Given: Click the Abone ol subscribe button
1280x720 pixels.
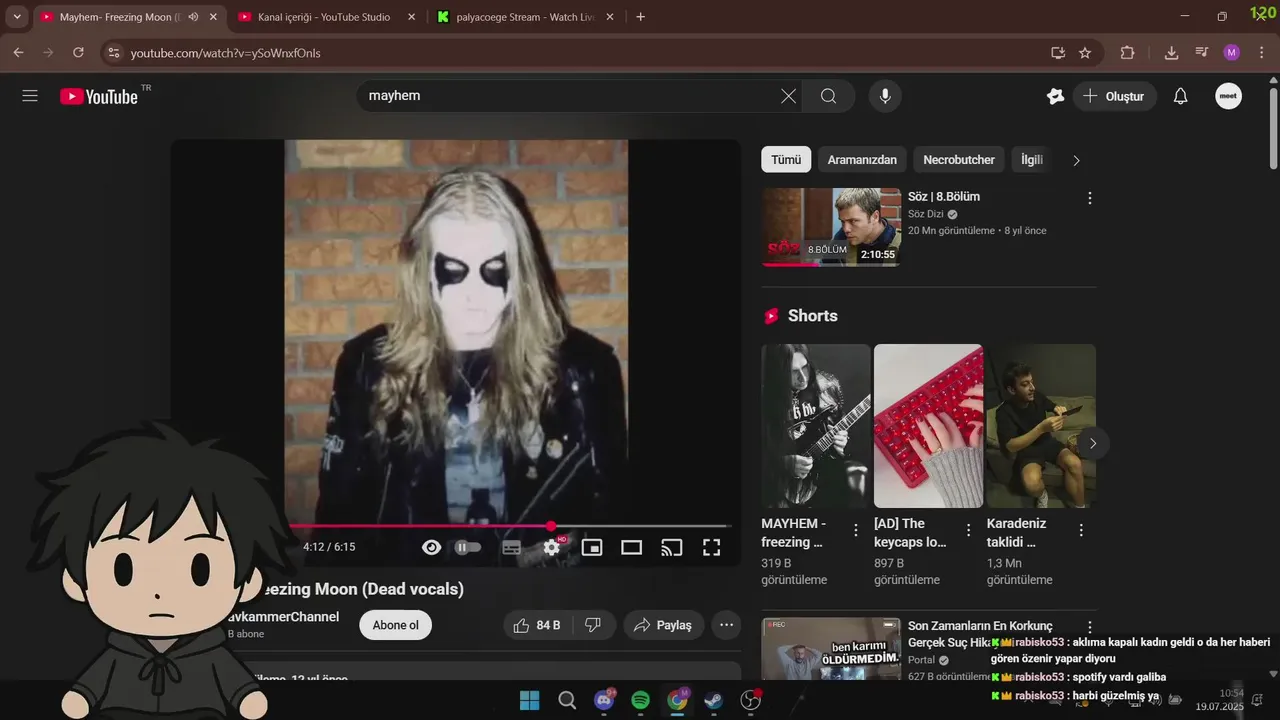Looking at the screenshot, I should tap(395, 625).
